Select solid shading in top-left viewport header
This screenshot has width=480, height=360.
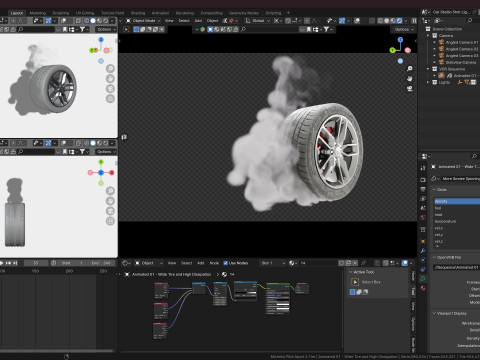point(93,21)
